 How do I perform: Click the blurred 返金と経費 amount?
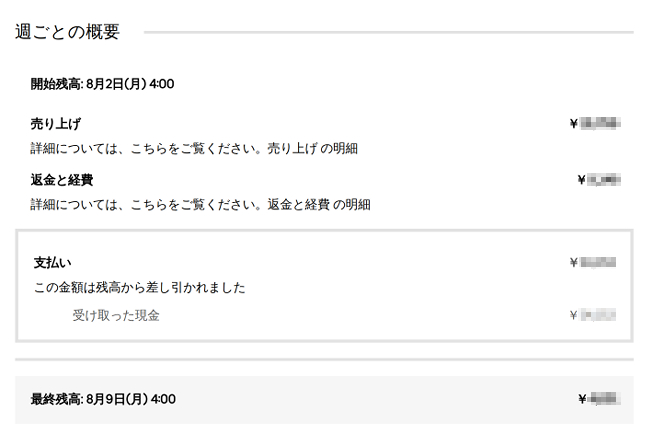(x=605, y=180)
